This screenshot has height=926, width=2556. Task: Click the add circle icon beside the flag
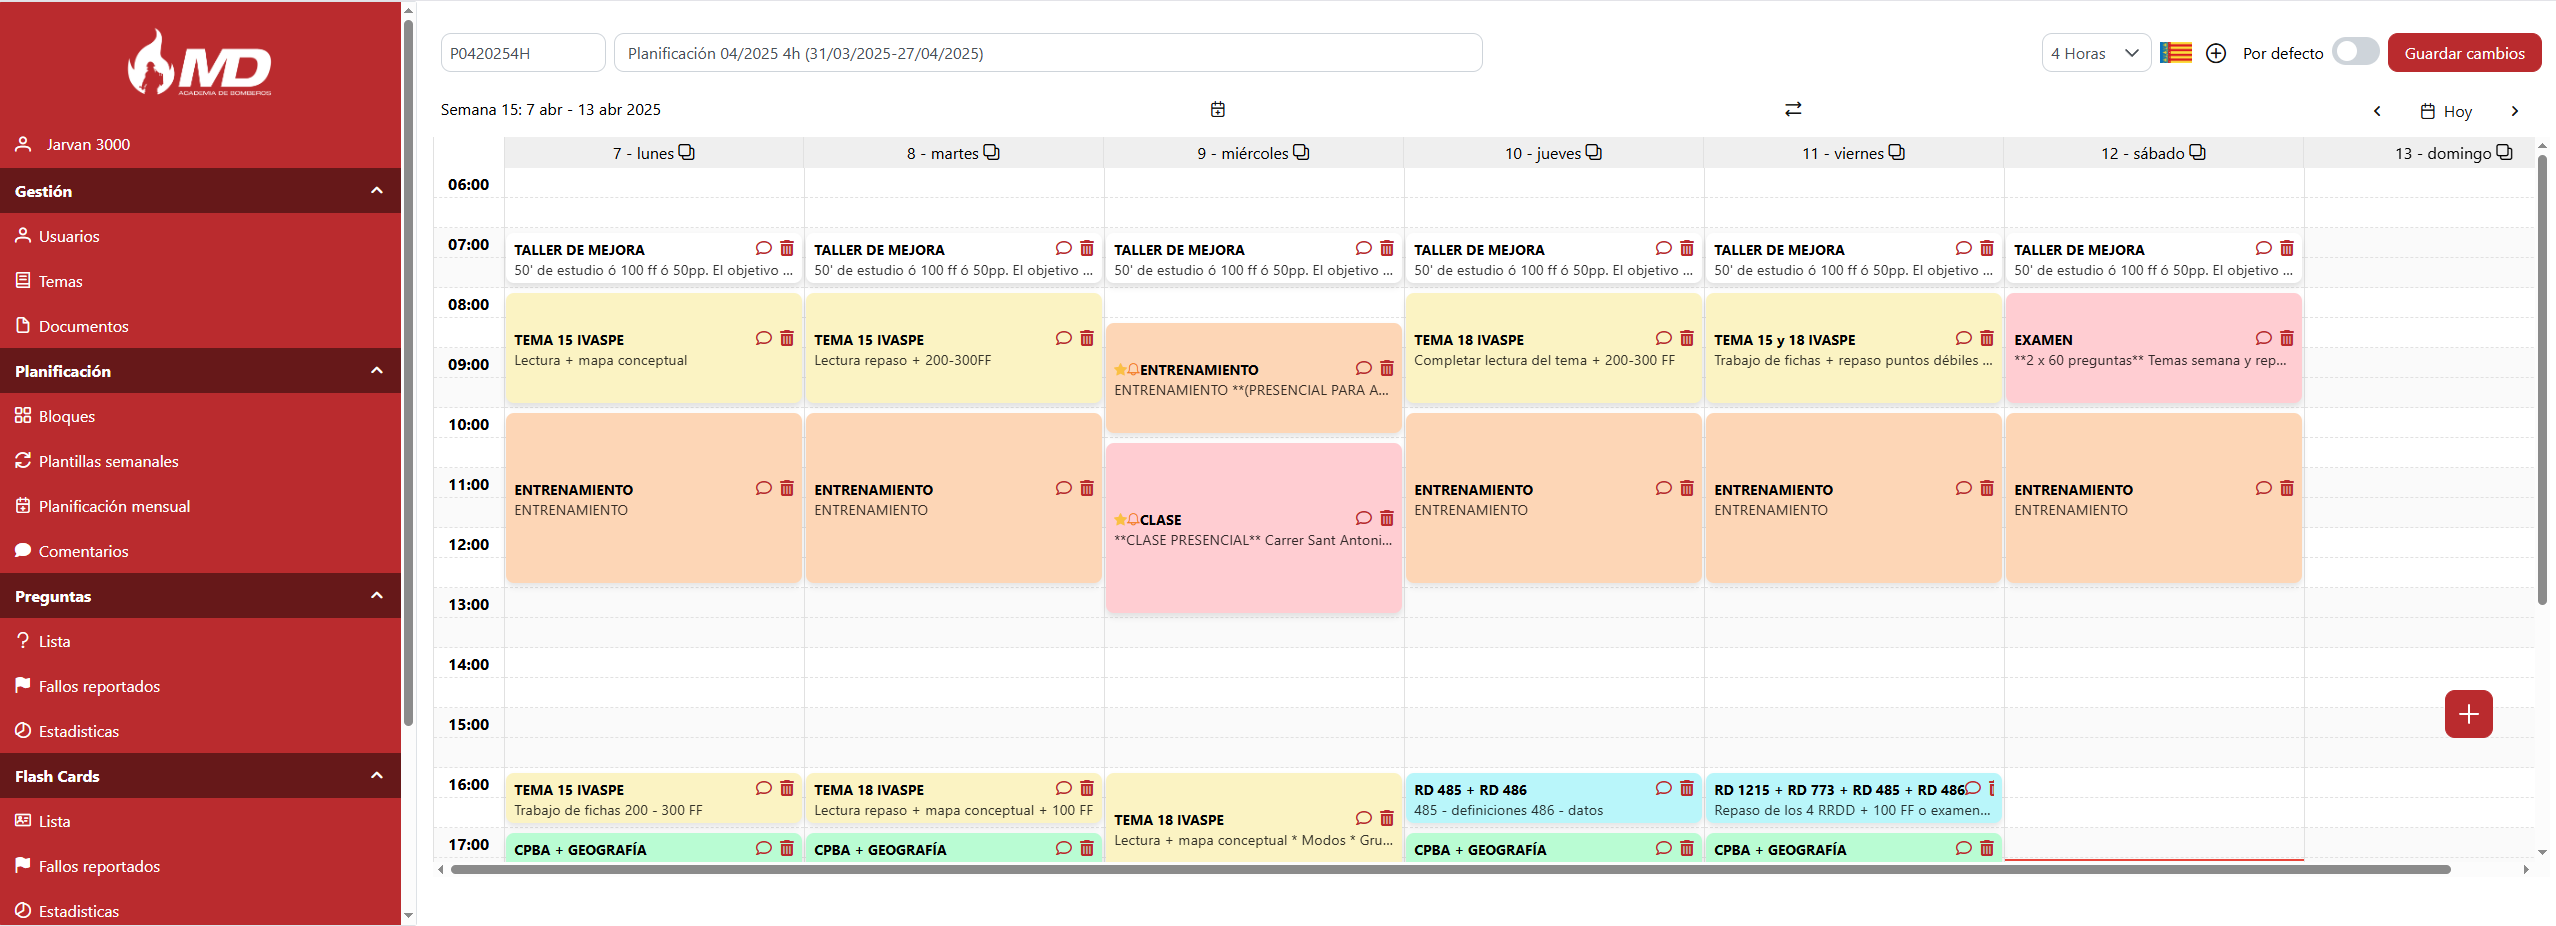(x=2216, y=54)
